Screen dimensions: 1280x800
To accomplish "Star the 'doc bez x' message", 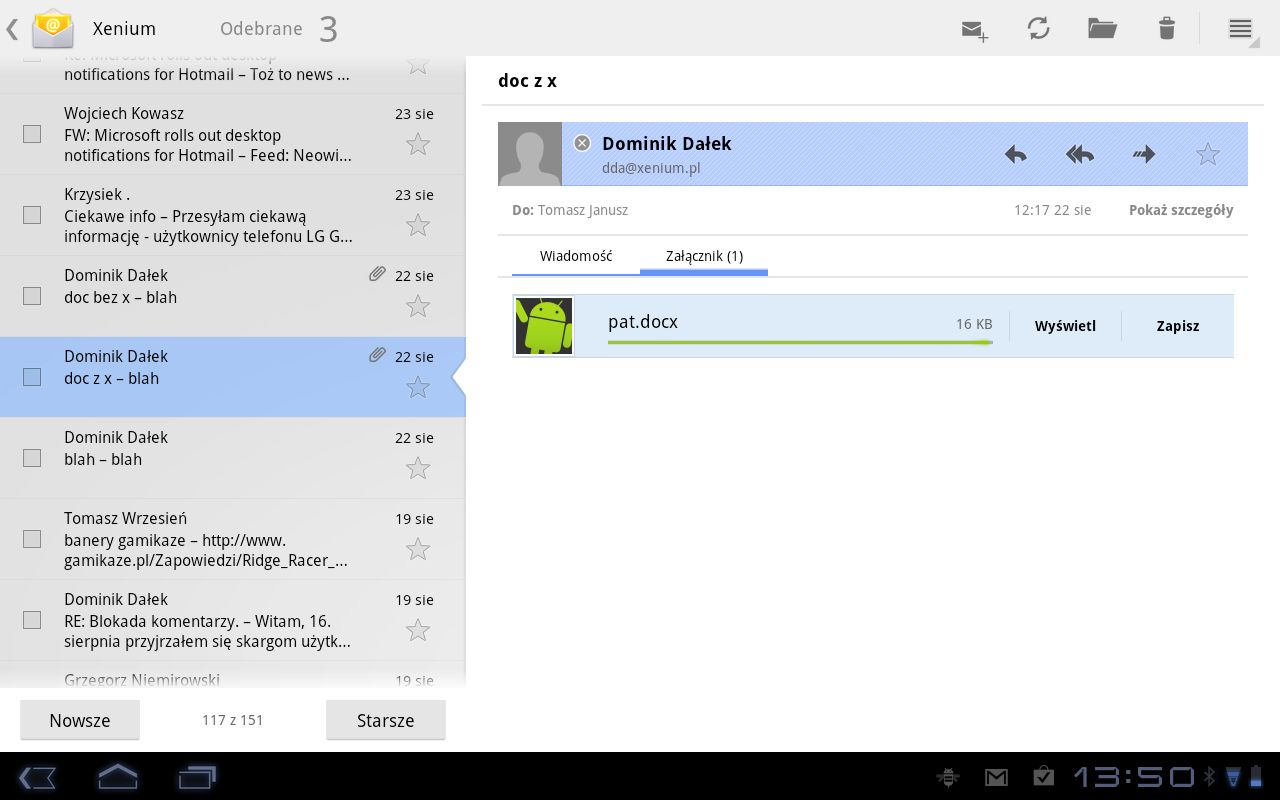I will [418, 307].
